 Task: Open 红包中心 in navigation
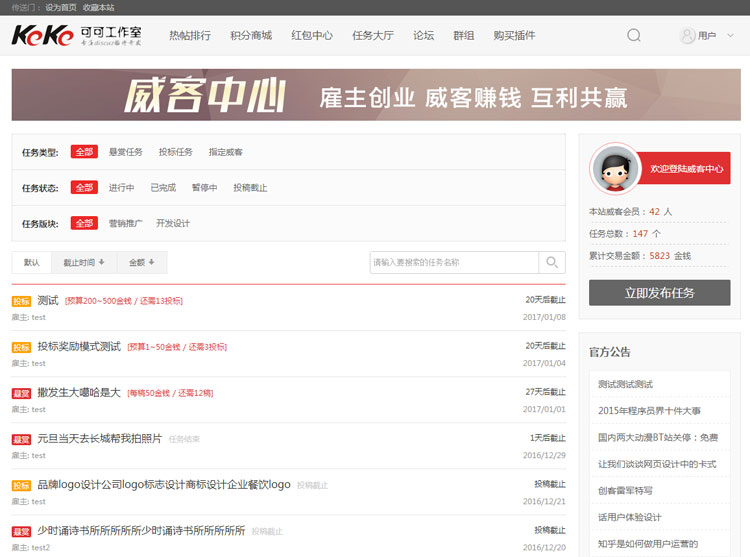coord(312,35)
